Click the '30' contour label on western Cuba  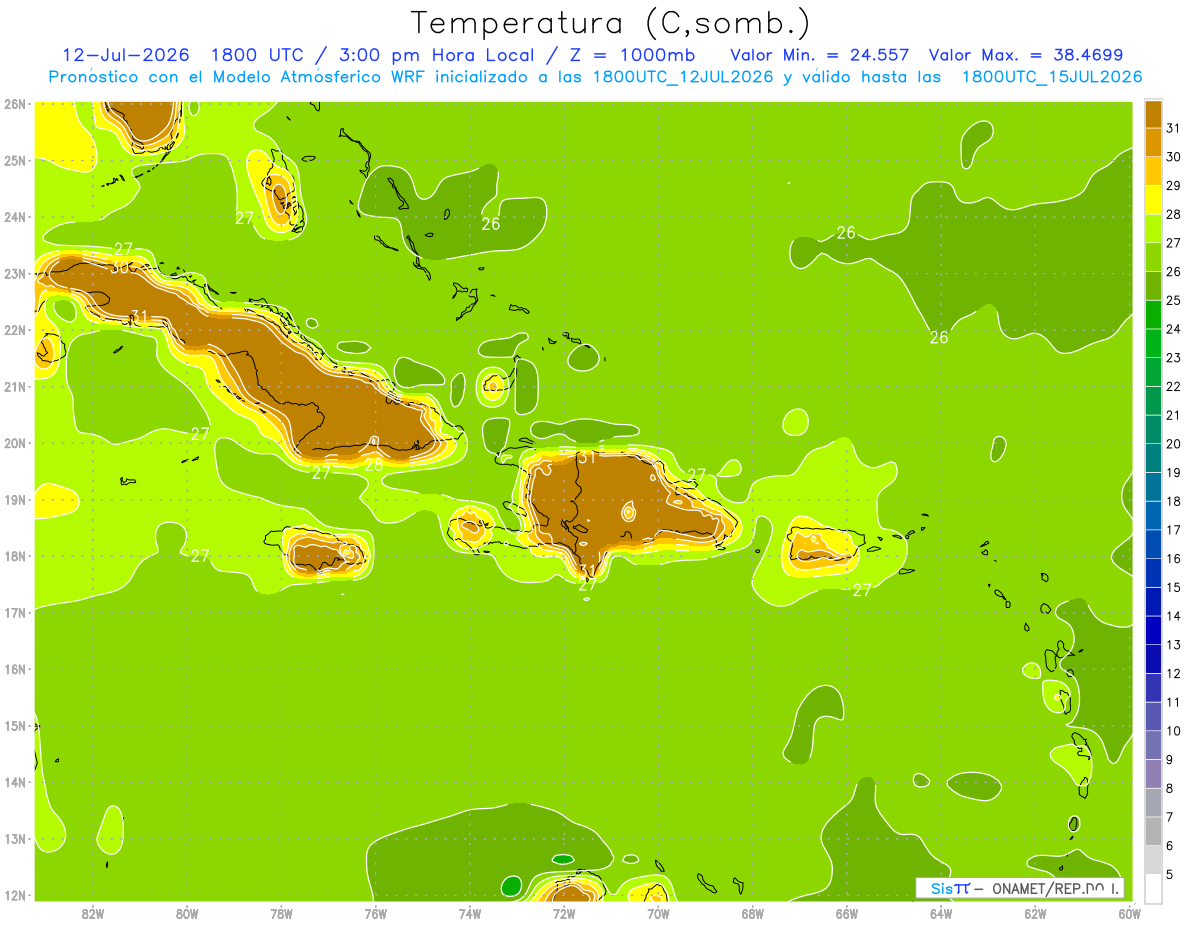click(x=120, y=267)
